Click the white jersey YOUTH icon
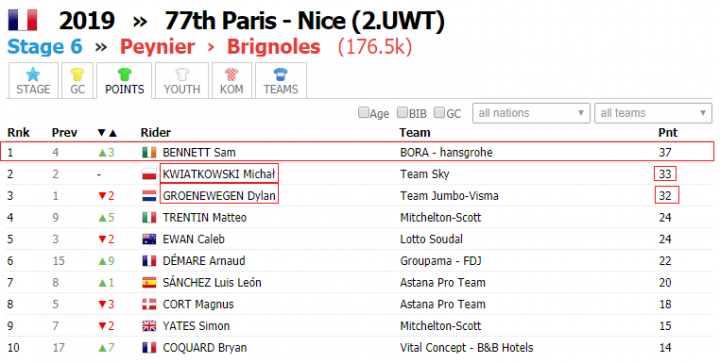 (x=182, y=74)
